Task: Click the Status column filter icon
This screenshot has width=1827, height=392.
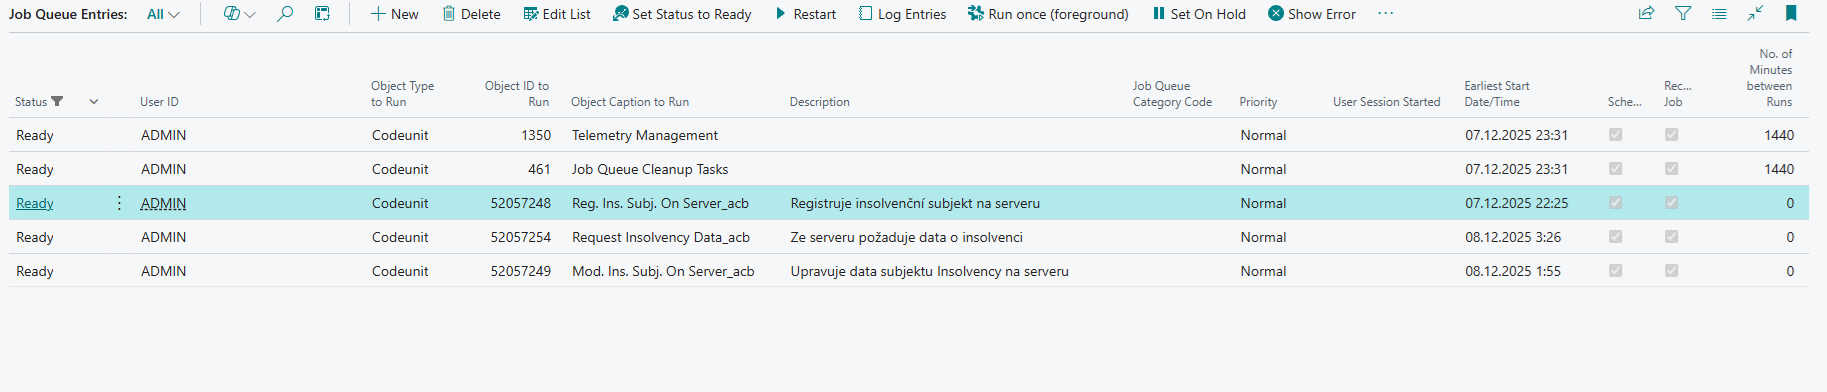Action: (x=57, y=101)
